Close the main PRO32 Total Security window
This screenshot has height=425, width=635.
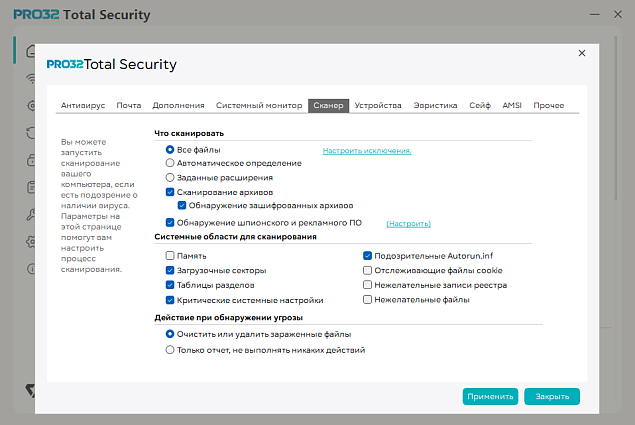[618, 15]
